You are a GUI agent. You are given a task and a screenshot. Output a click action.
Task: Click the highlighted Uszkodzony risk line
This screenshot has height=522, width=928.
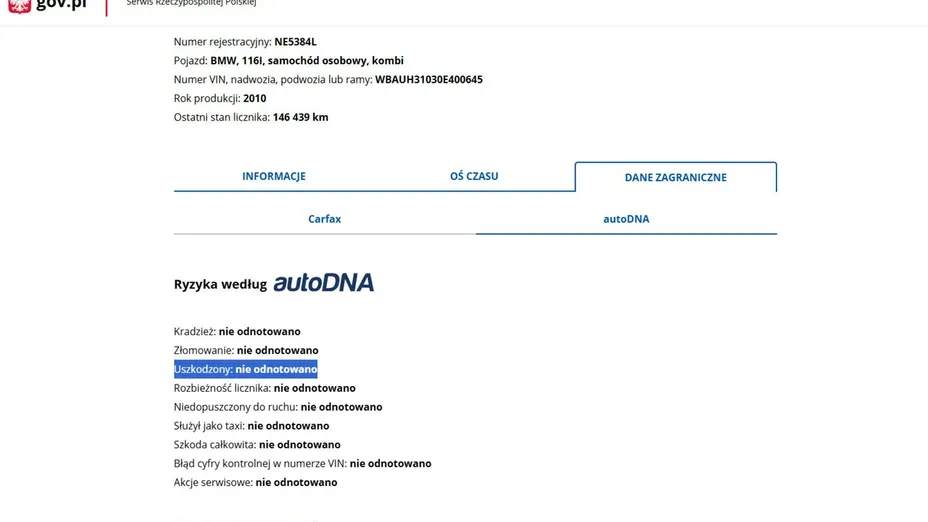pos(245,369)
